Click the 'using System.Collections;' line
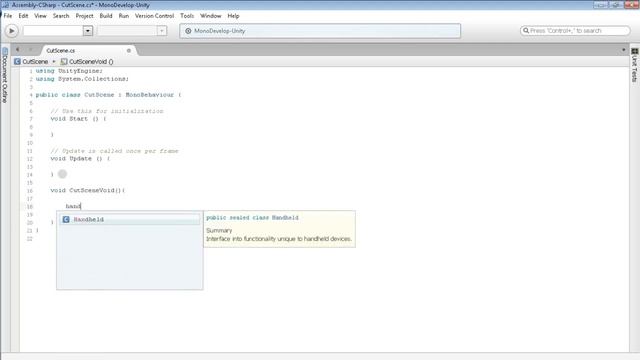 pos(82,79)
